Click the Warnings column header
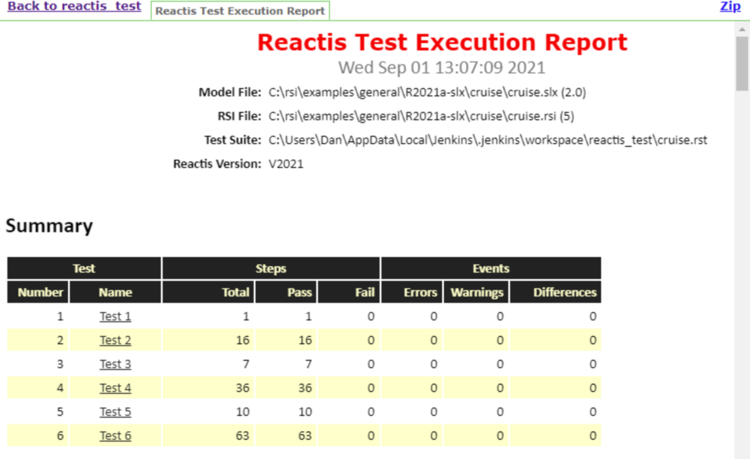 pyautogui.click(x=476, y=292)
